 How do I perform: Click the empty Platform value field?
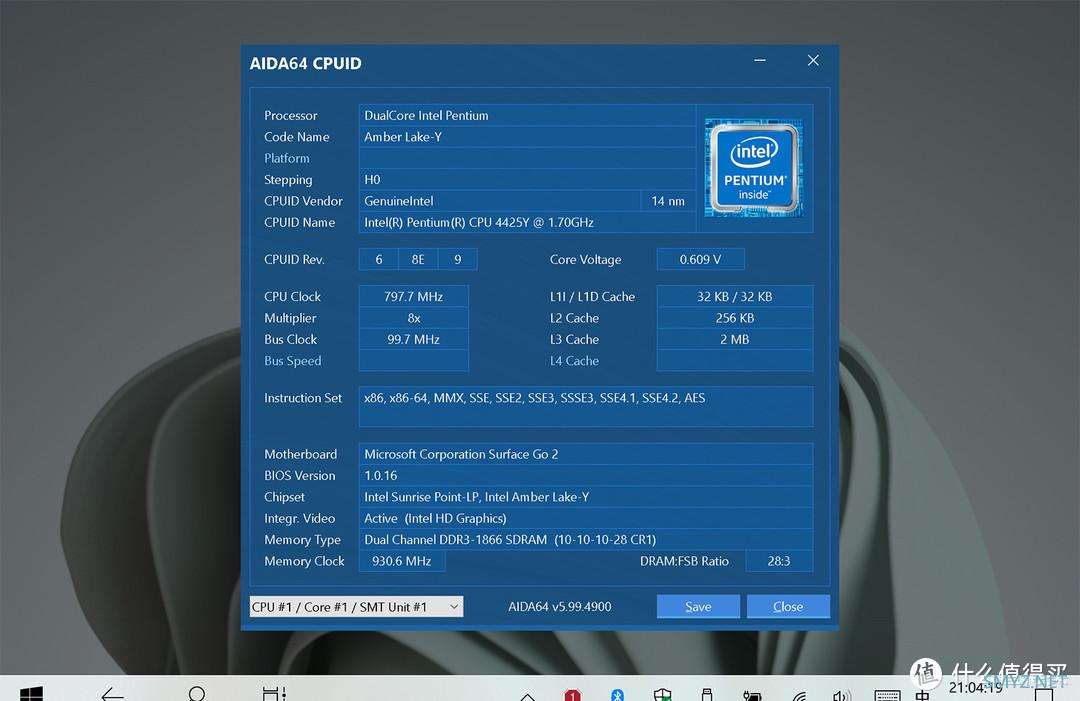point(527,158)
